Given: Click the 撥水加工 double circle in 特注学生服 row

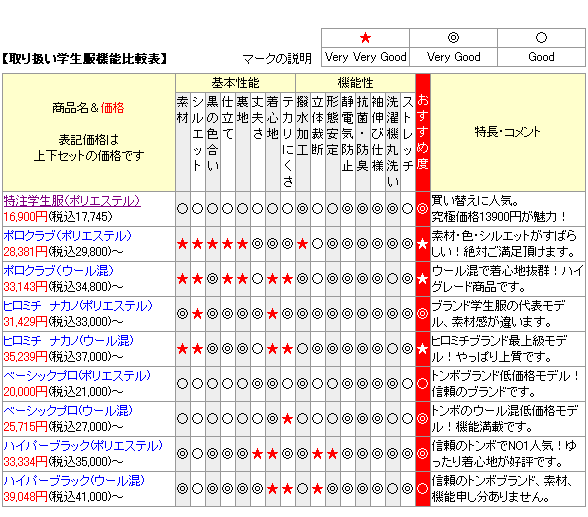Looking at the screenshot, I should coord(303,209).
